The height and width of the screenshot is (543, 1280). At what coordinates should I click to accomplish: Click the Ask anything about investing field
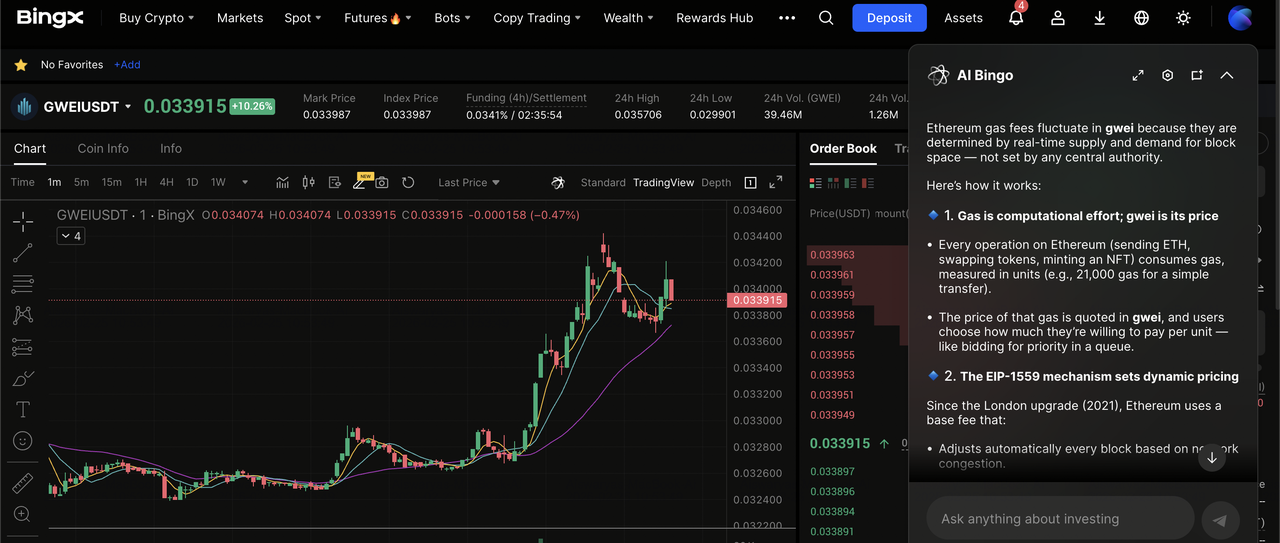point(1060,519)
